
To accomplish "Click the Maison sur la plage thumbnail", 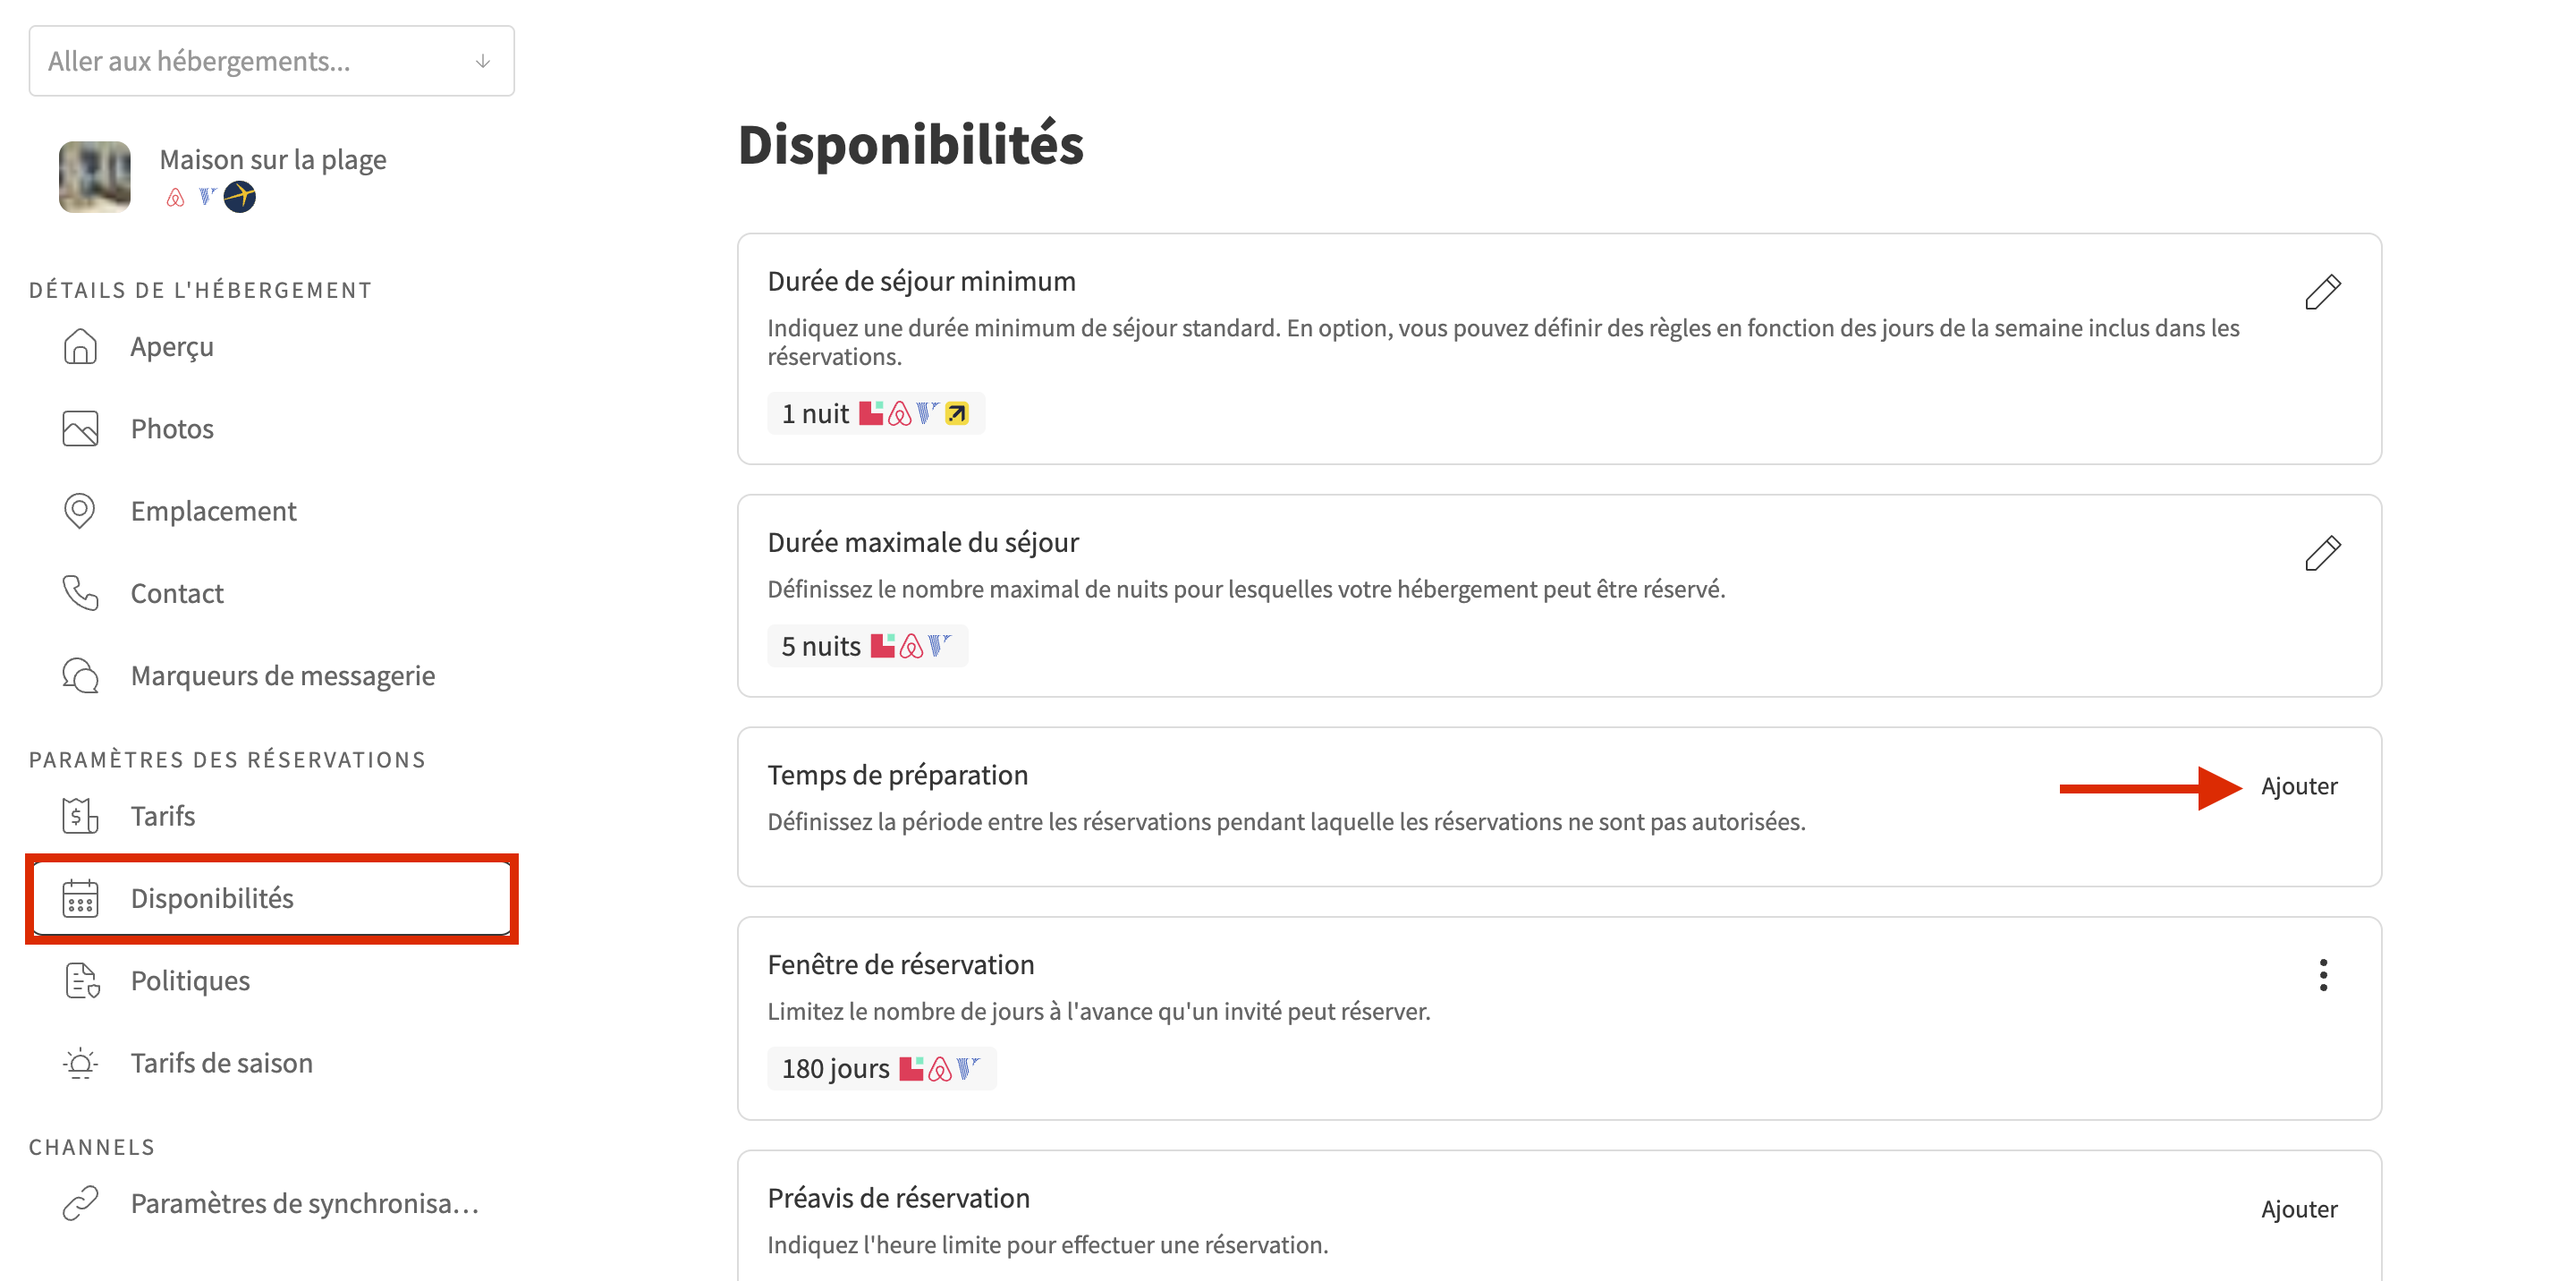I will (x=95, y=177).
